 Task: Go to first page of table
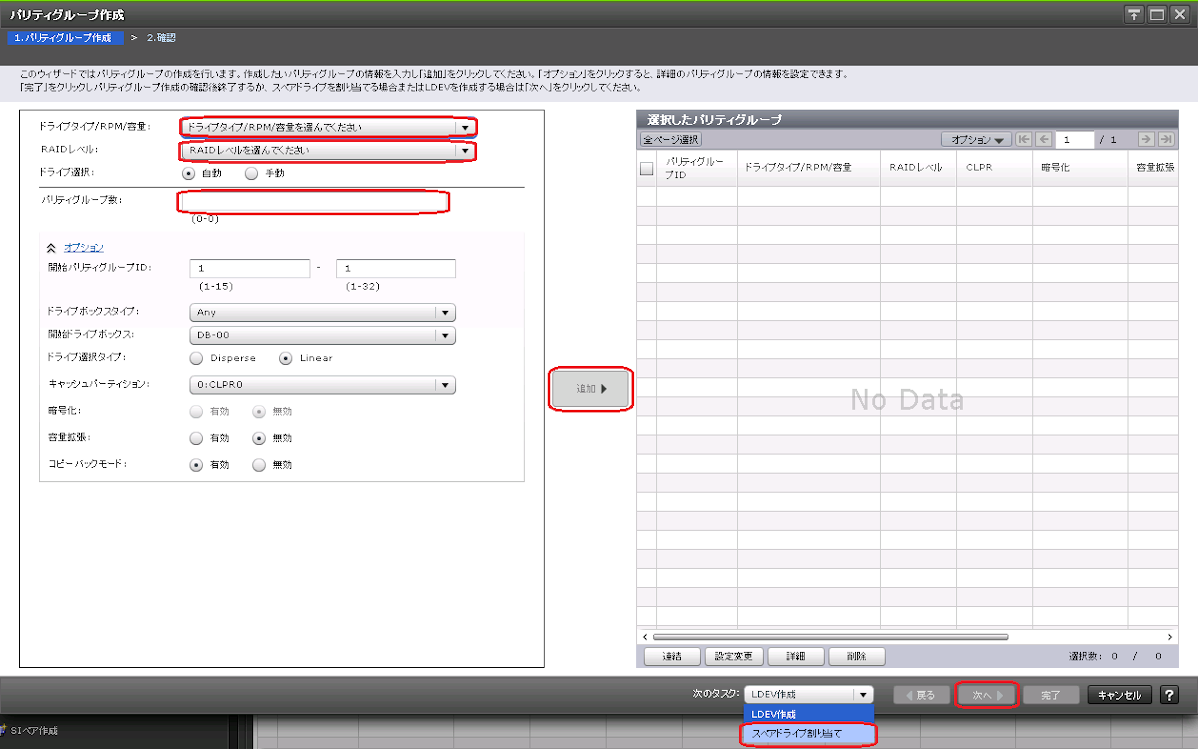1024,140
